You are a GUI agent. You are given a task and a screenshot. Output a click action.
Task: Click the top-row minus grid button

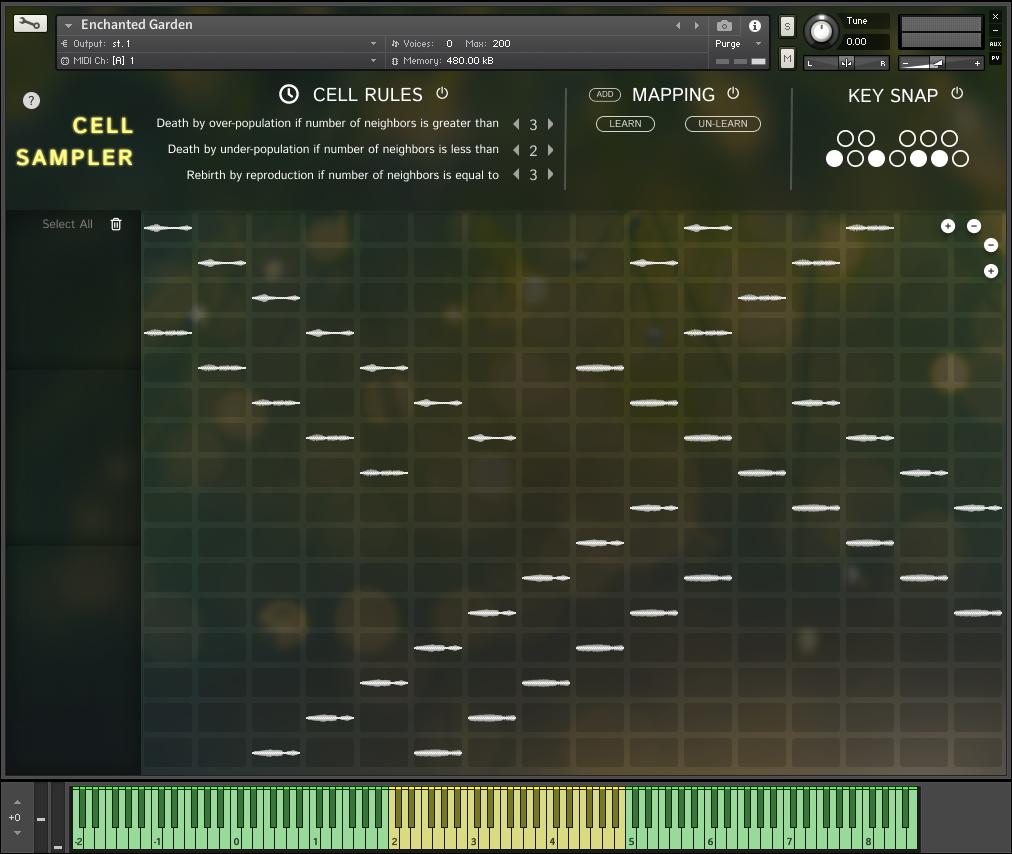[974, 226]
